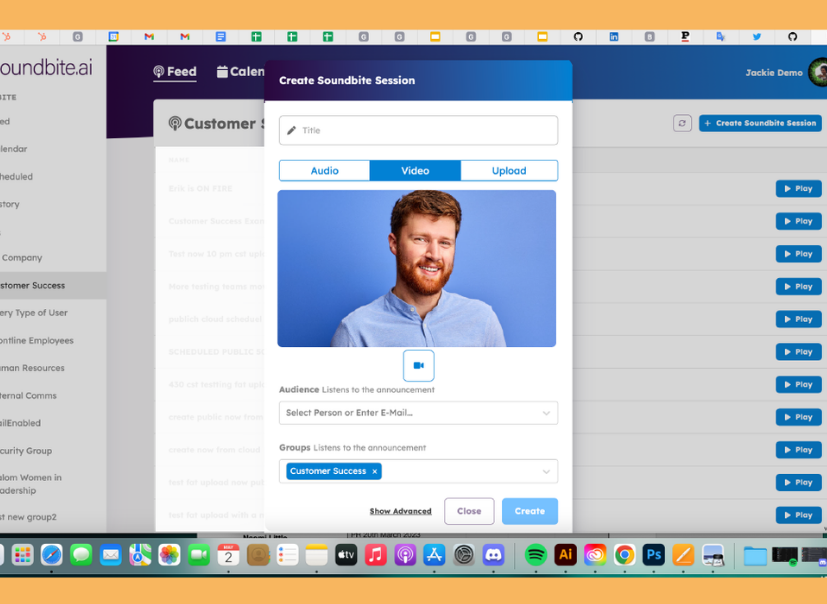Expand the Groups dropdown arrow
Viewport: 827px width, 604px height.
click(x=546, y=472)
